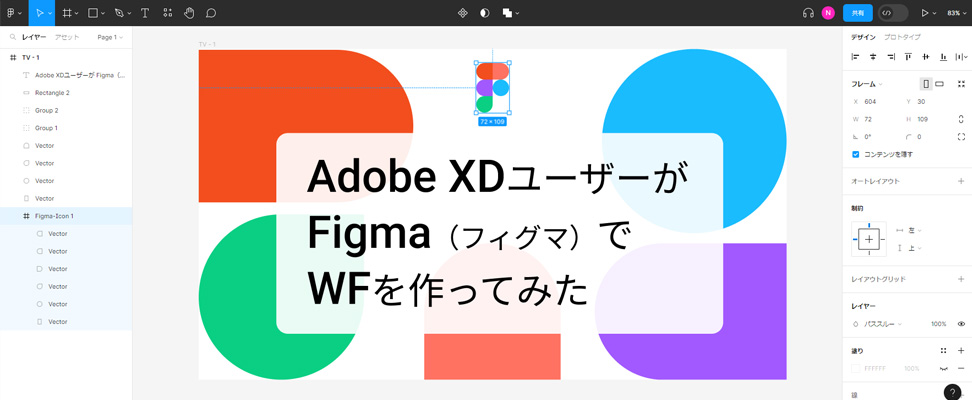Align right using the alignment icon
Screen dimensions: 972x400
click(891, 57)
